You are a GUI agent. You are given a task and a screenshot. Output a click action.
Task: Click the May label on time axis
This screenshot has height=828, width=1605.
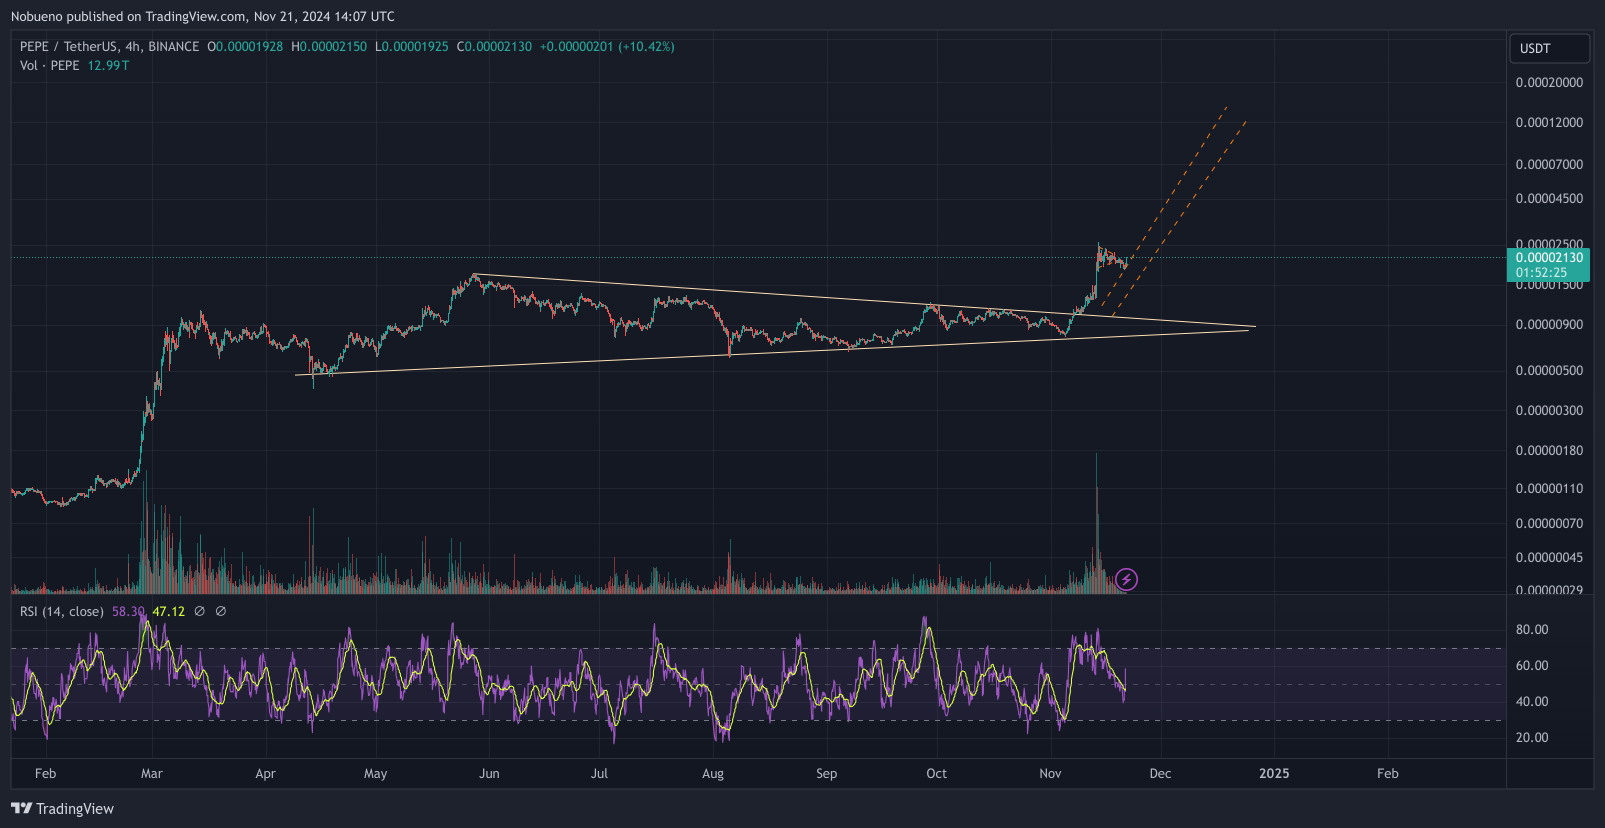[375, 774]
